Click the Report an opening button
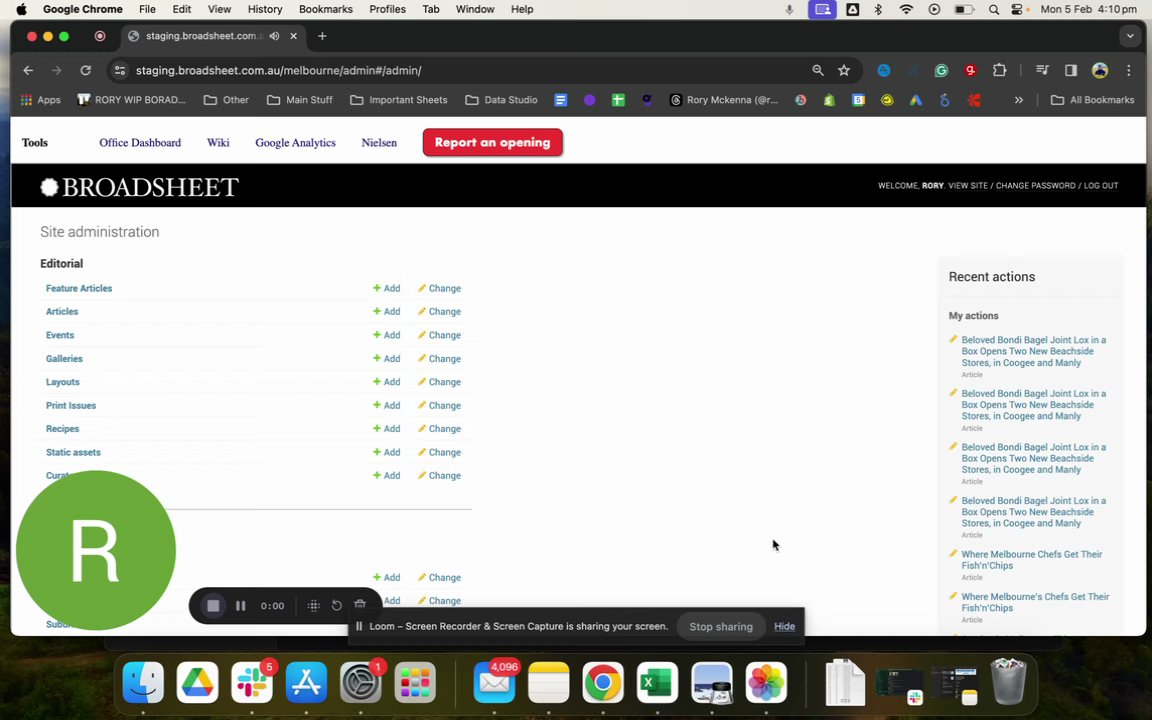The width and height of the screenshot is (1152, 720). 492,143
